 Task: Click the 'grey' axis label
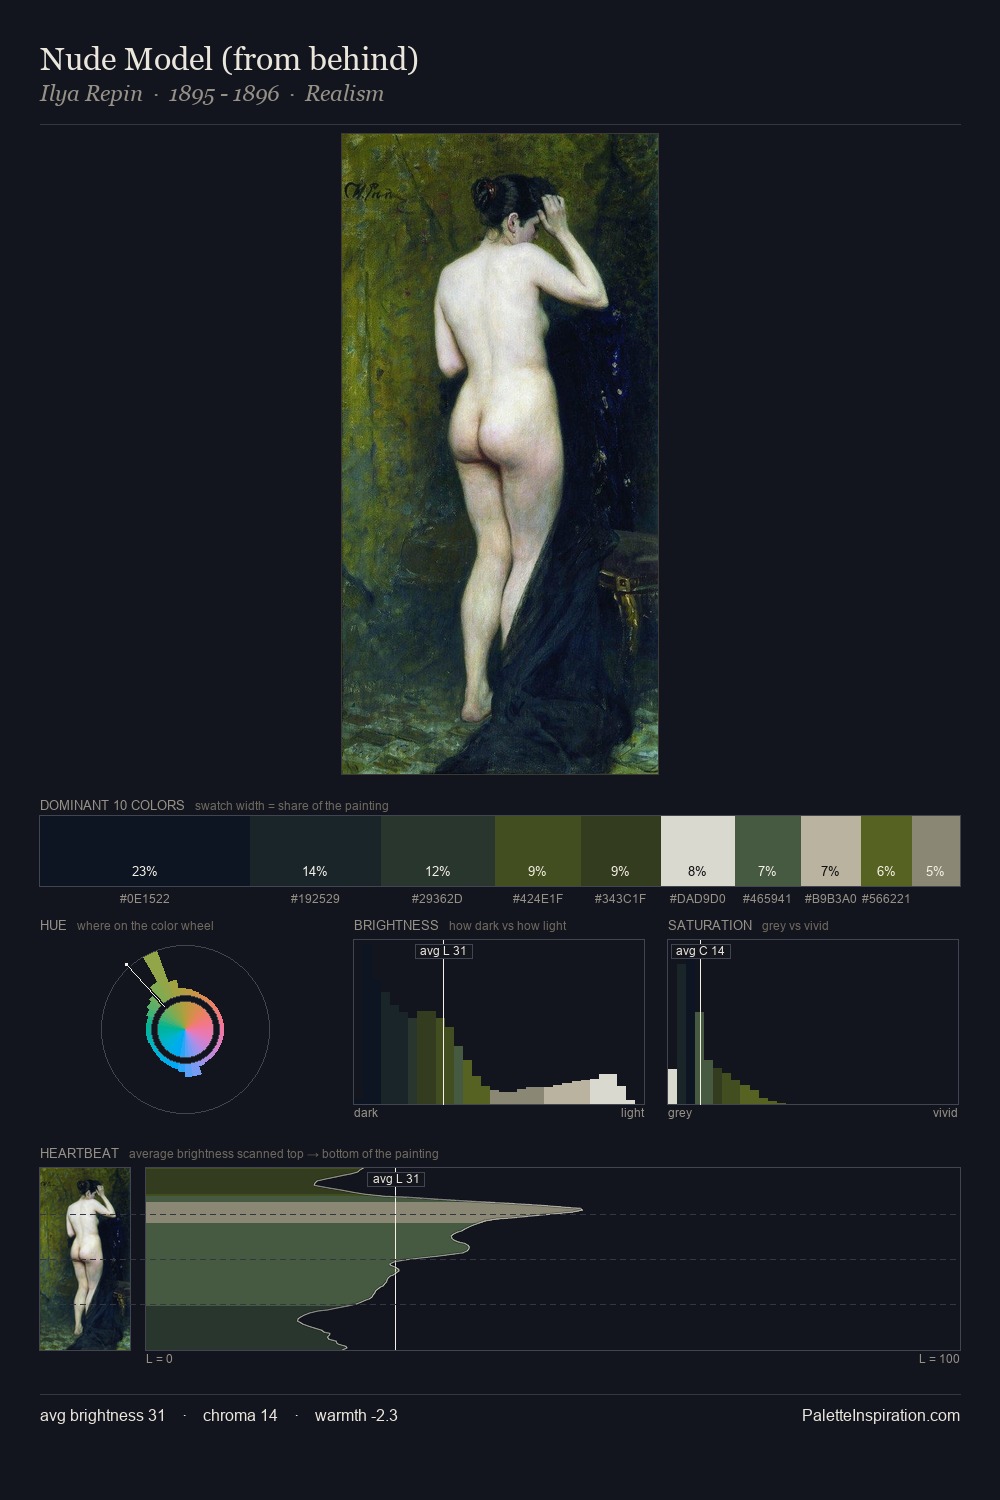coord(680,1113)
